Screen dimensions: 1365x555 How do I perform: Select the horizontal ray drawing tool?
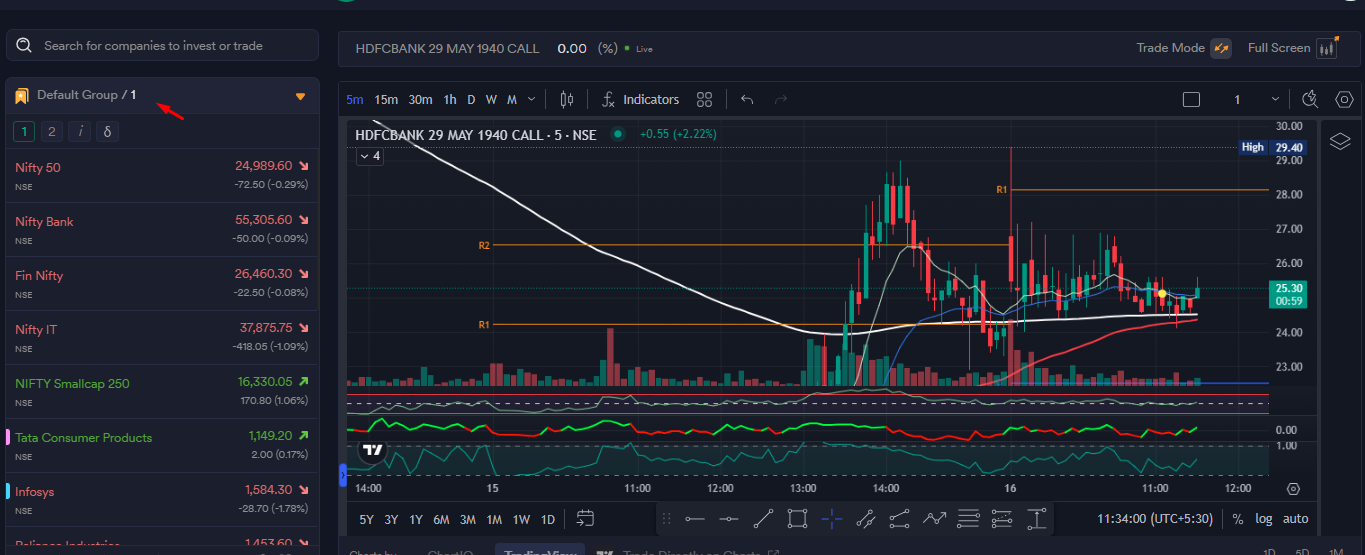pyautogui.click(x=729, y=518)
